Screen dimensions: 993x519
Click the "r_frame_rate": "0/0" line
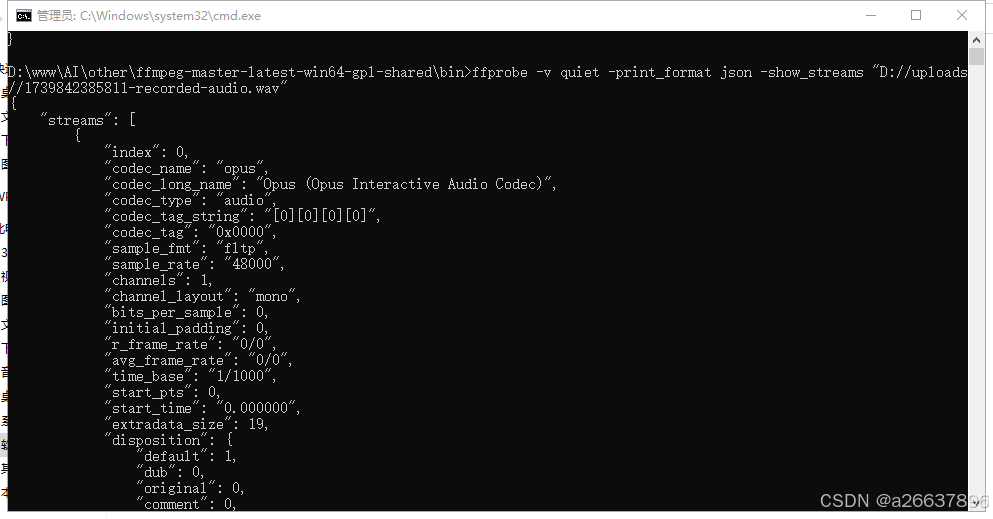click(x=190, y=344)
